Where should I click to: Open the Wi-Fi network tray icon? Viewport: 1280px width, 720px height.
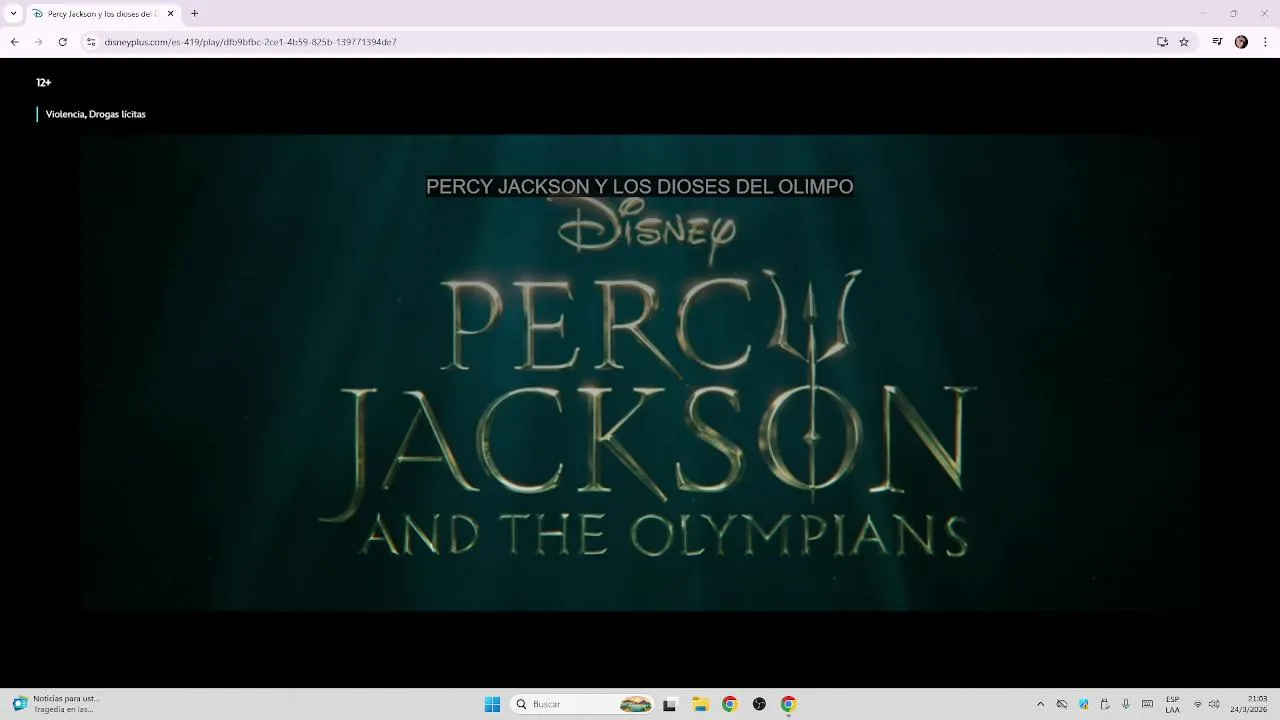[x=1198, y=704]
